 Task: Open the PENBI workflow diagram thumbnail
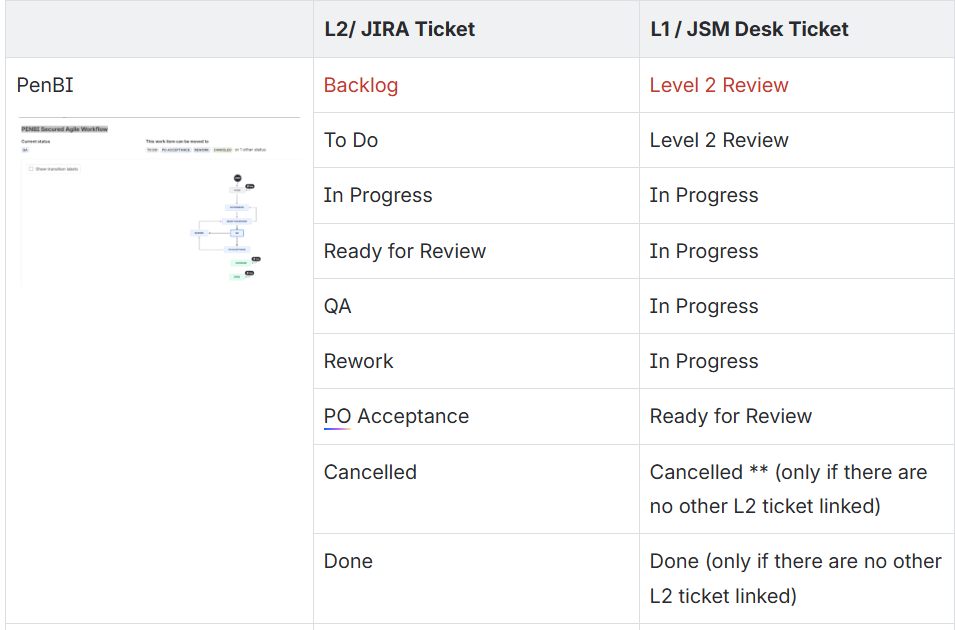point(160,202)
